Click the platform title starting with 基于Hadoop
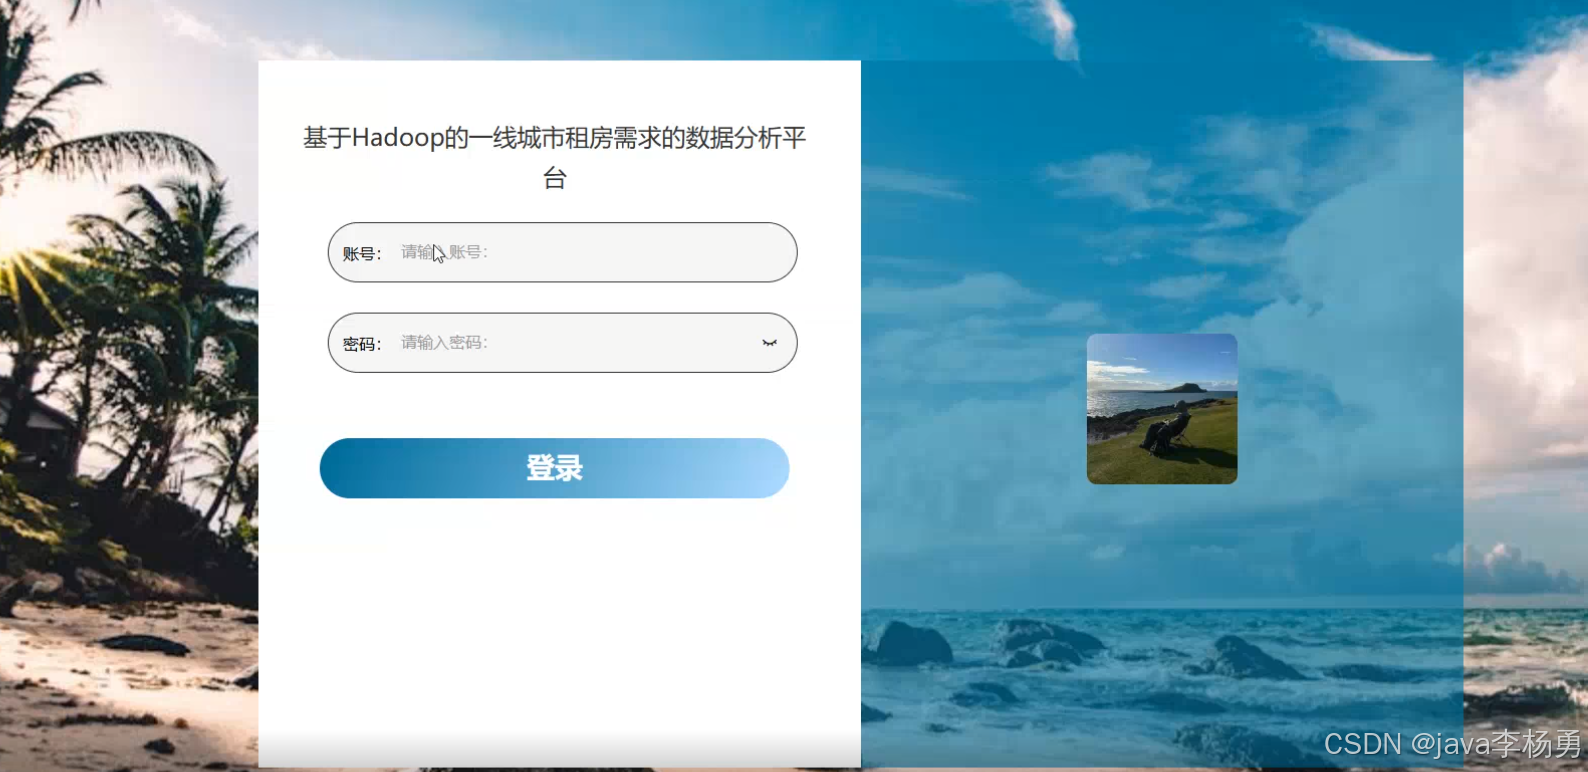 pyautogui.click(x=554, y=157)
